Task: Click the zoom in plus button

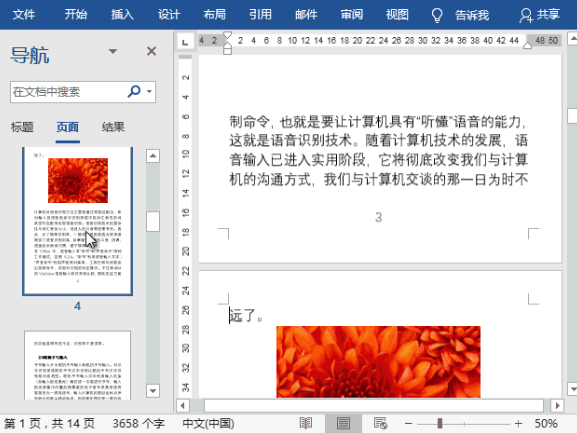Action: coord(518,424)
